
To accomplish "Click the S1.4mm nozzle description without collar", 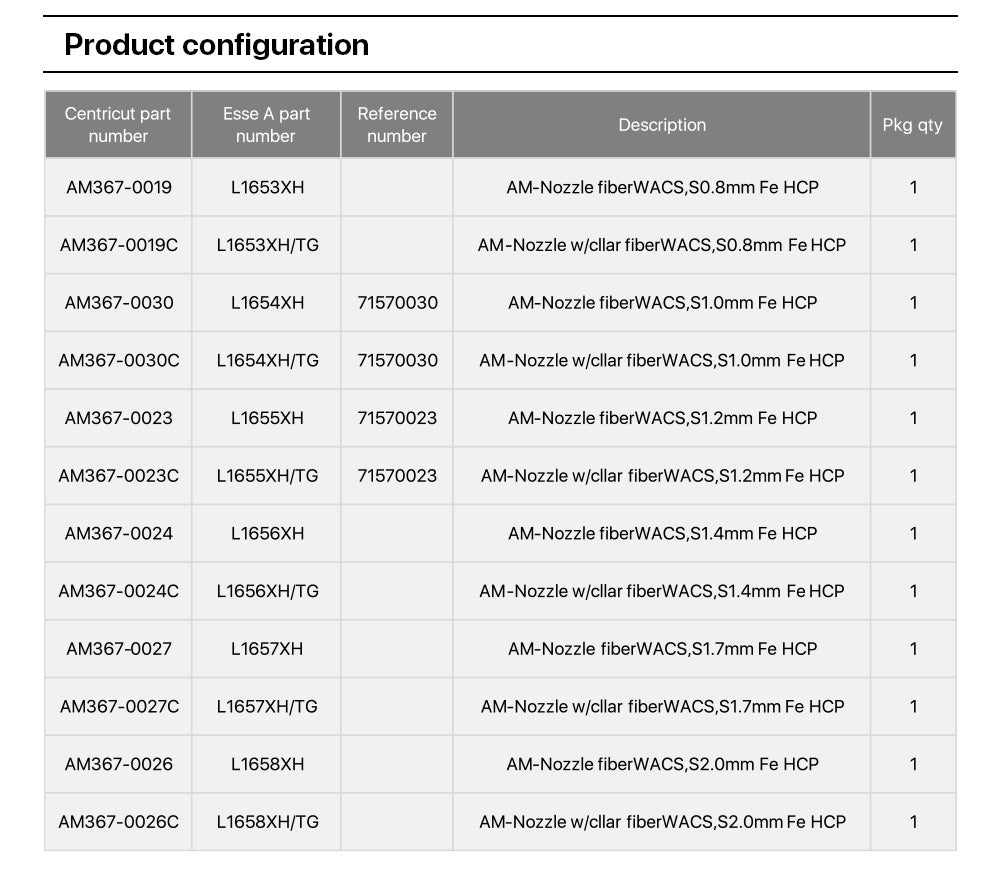I will pyautogui.click(x=662, y=534).
